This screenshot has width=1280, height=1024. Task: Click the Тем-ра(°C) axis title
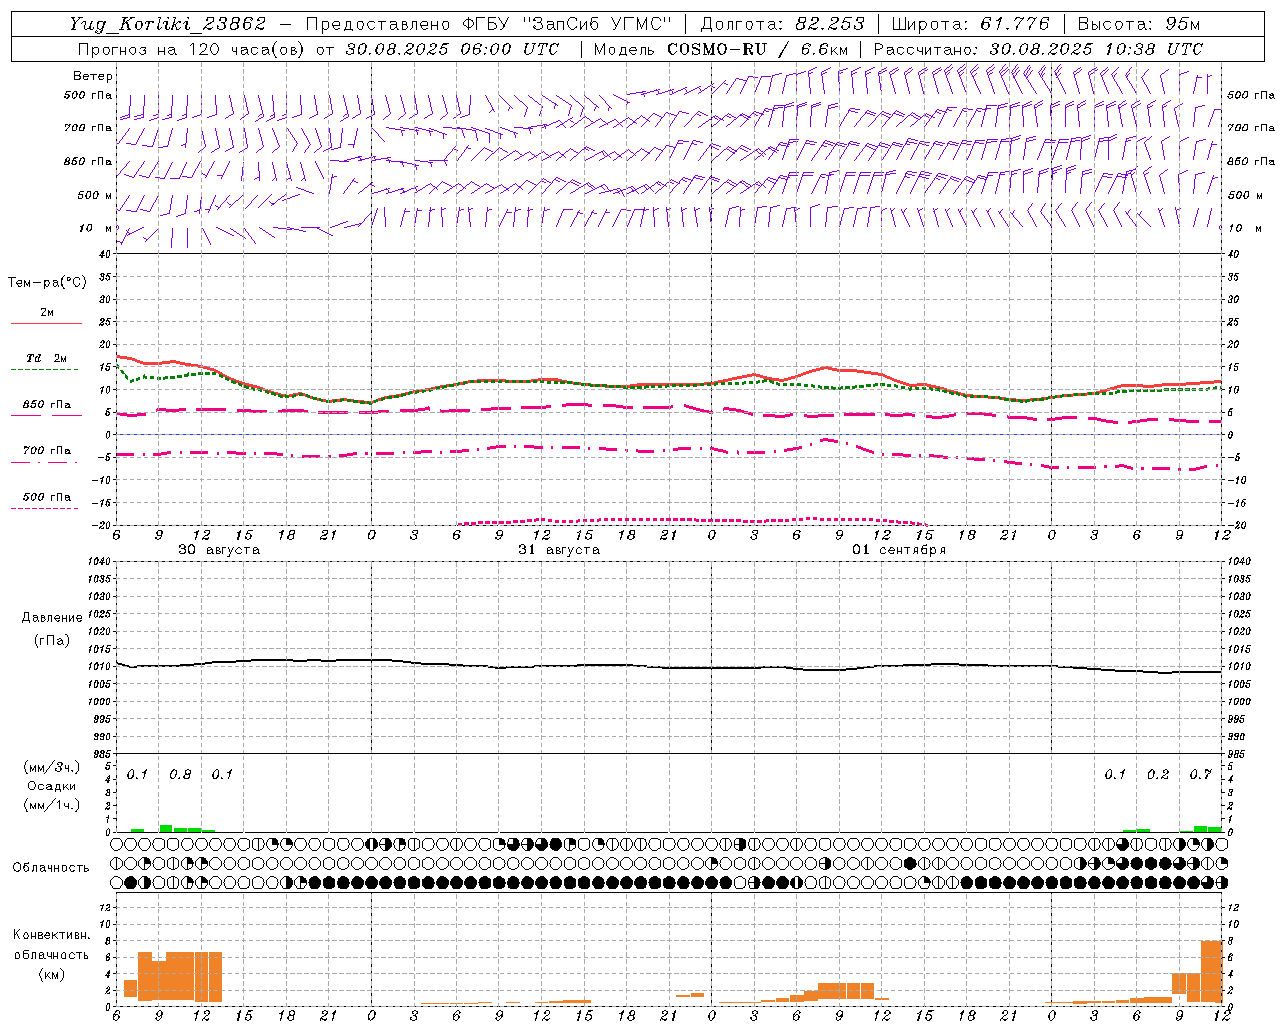coord(47,283)
